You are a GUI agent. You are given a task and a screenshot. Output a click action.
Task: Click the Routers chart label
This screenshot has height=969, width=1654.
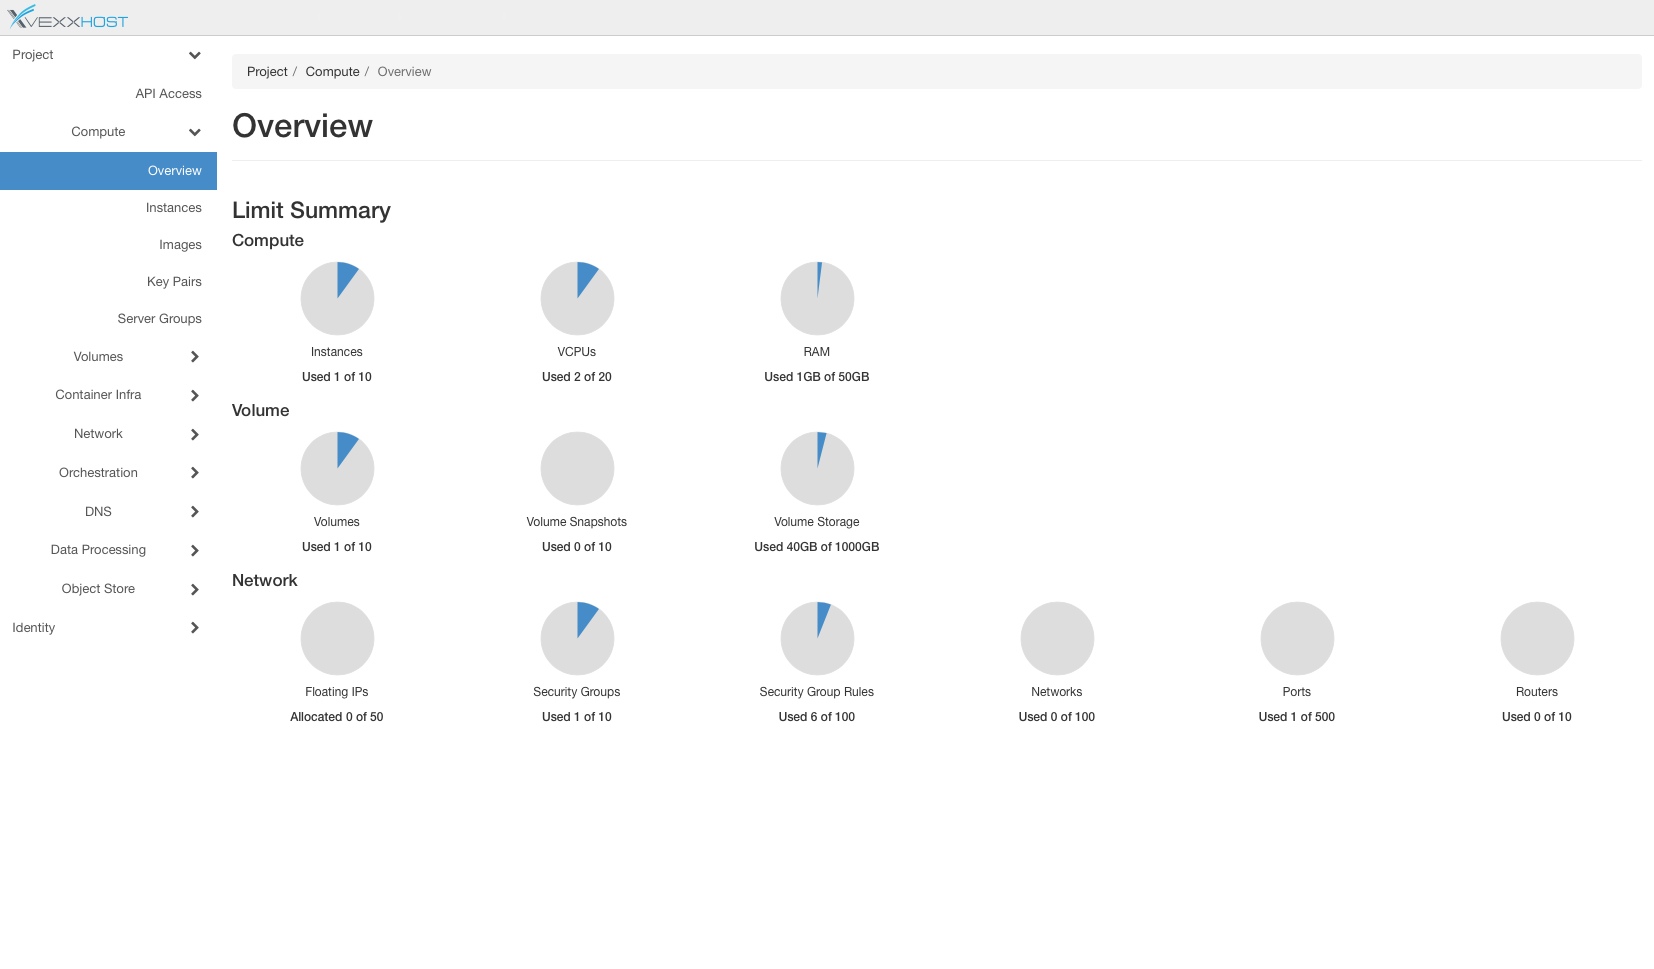pyautogui.click(x=1537, y=692)
